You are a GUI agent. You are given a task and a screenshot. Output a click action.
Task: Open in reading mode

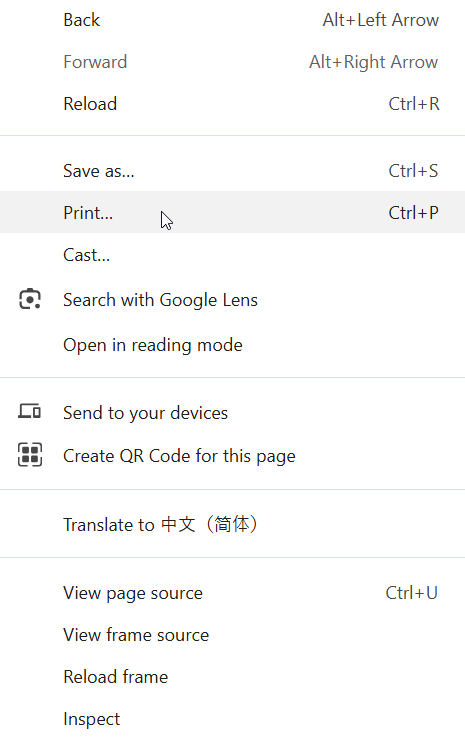click(x=232, y=345)
